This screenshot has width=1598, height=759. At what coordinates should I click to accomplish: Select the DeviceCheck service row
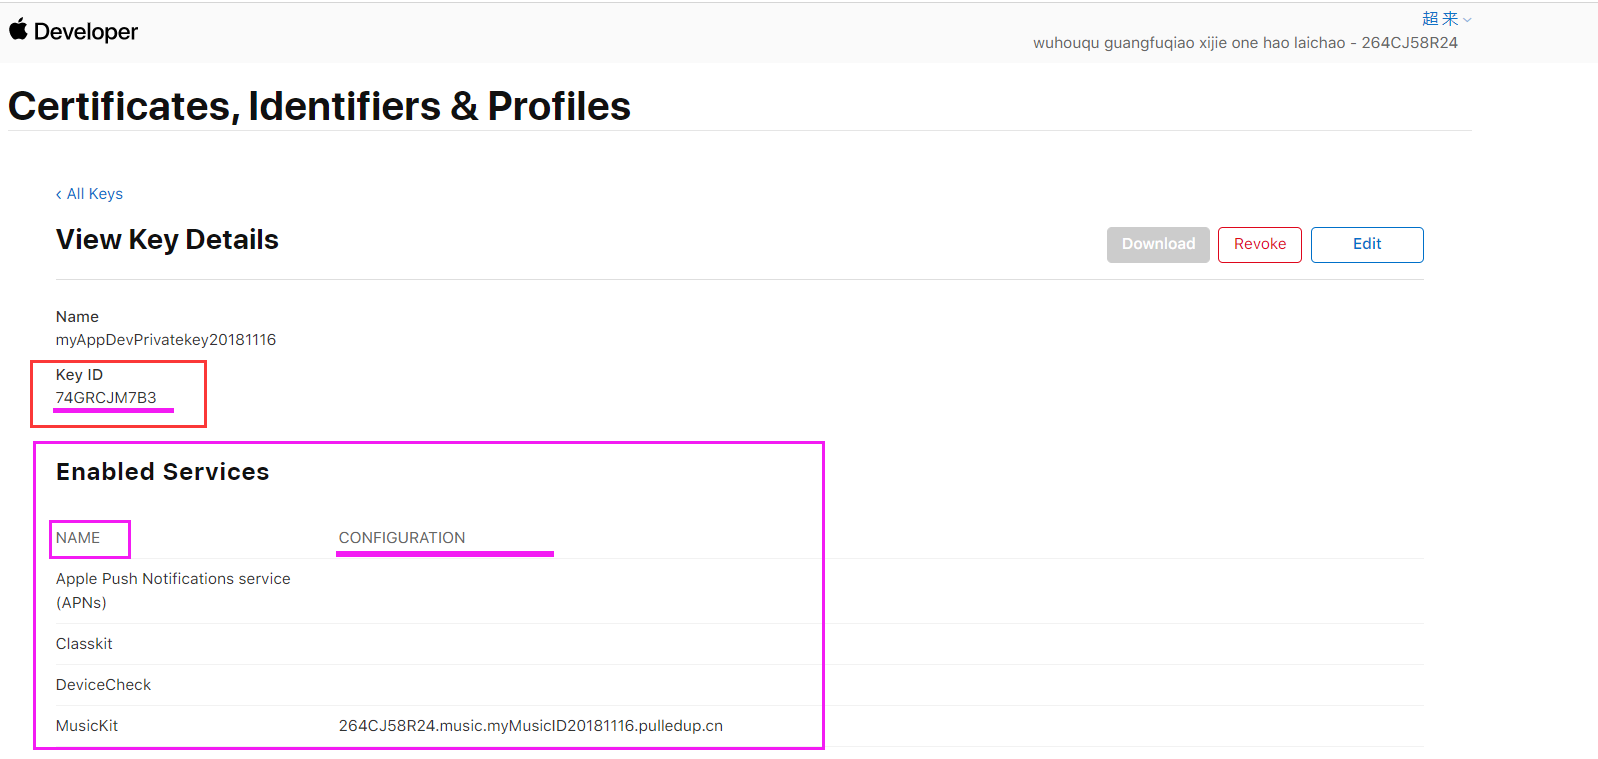[740, 685]
